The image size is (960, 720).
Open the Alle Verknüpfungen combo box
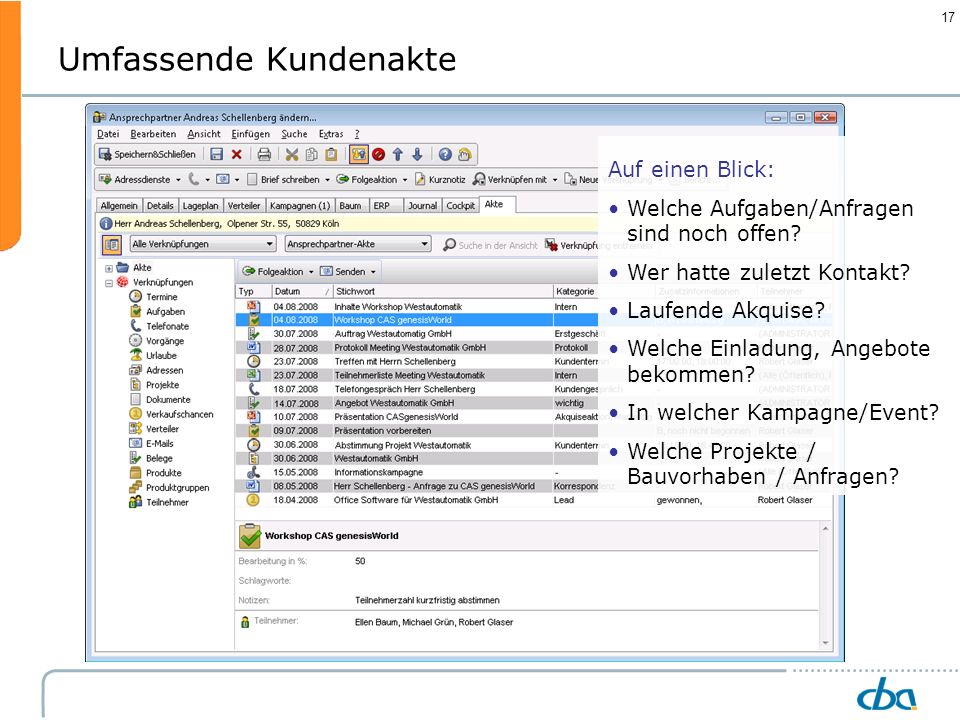[x=203, y=244]
